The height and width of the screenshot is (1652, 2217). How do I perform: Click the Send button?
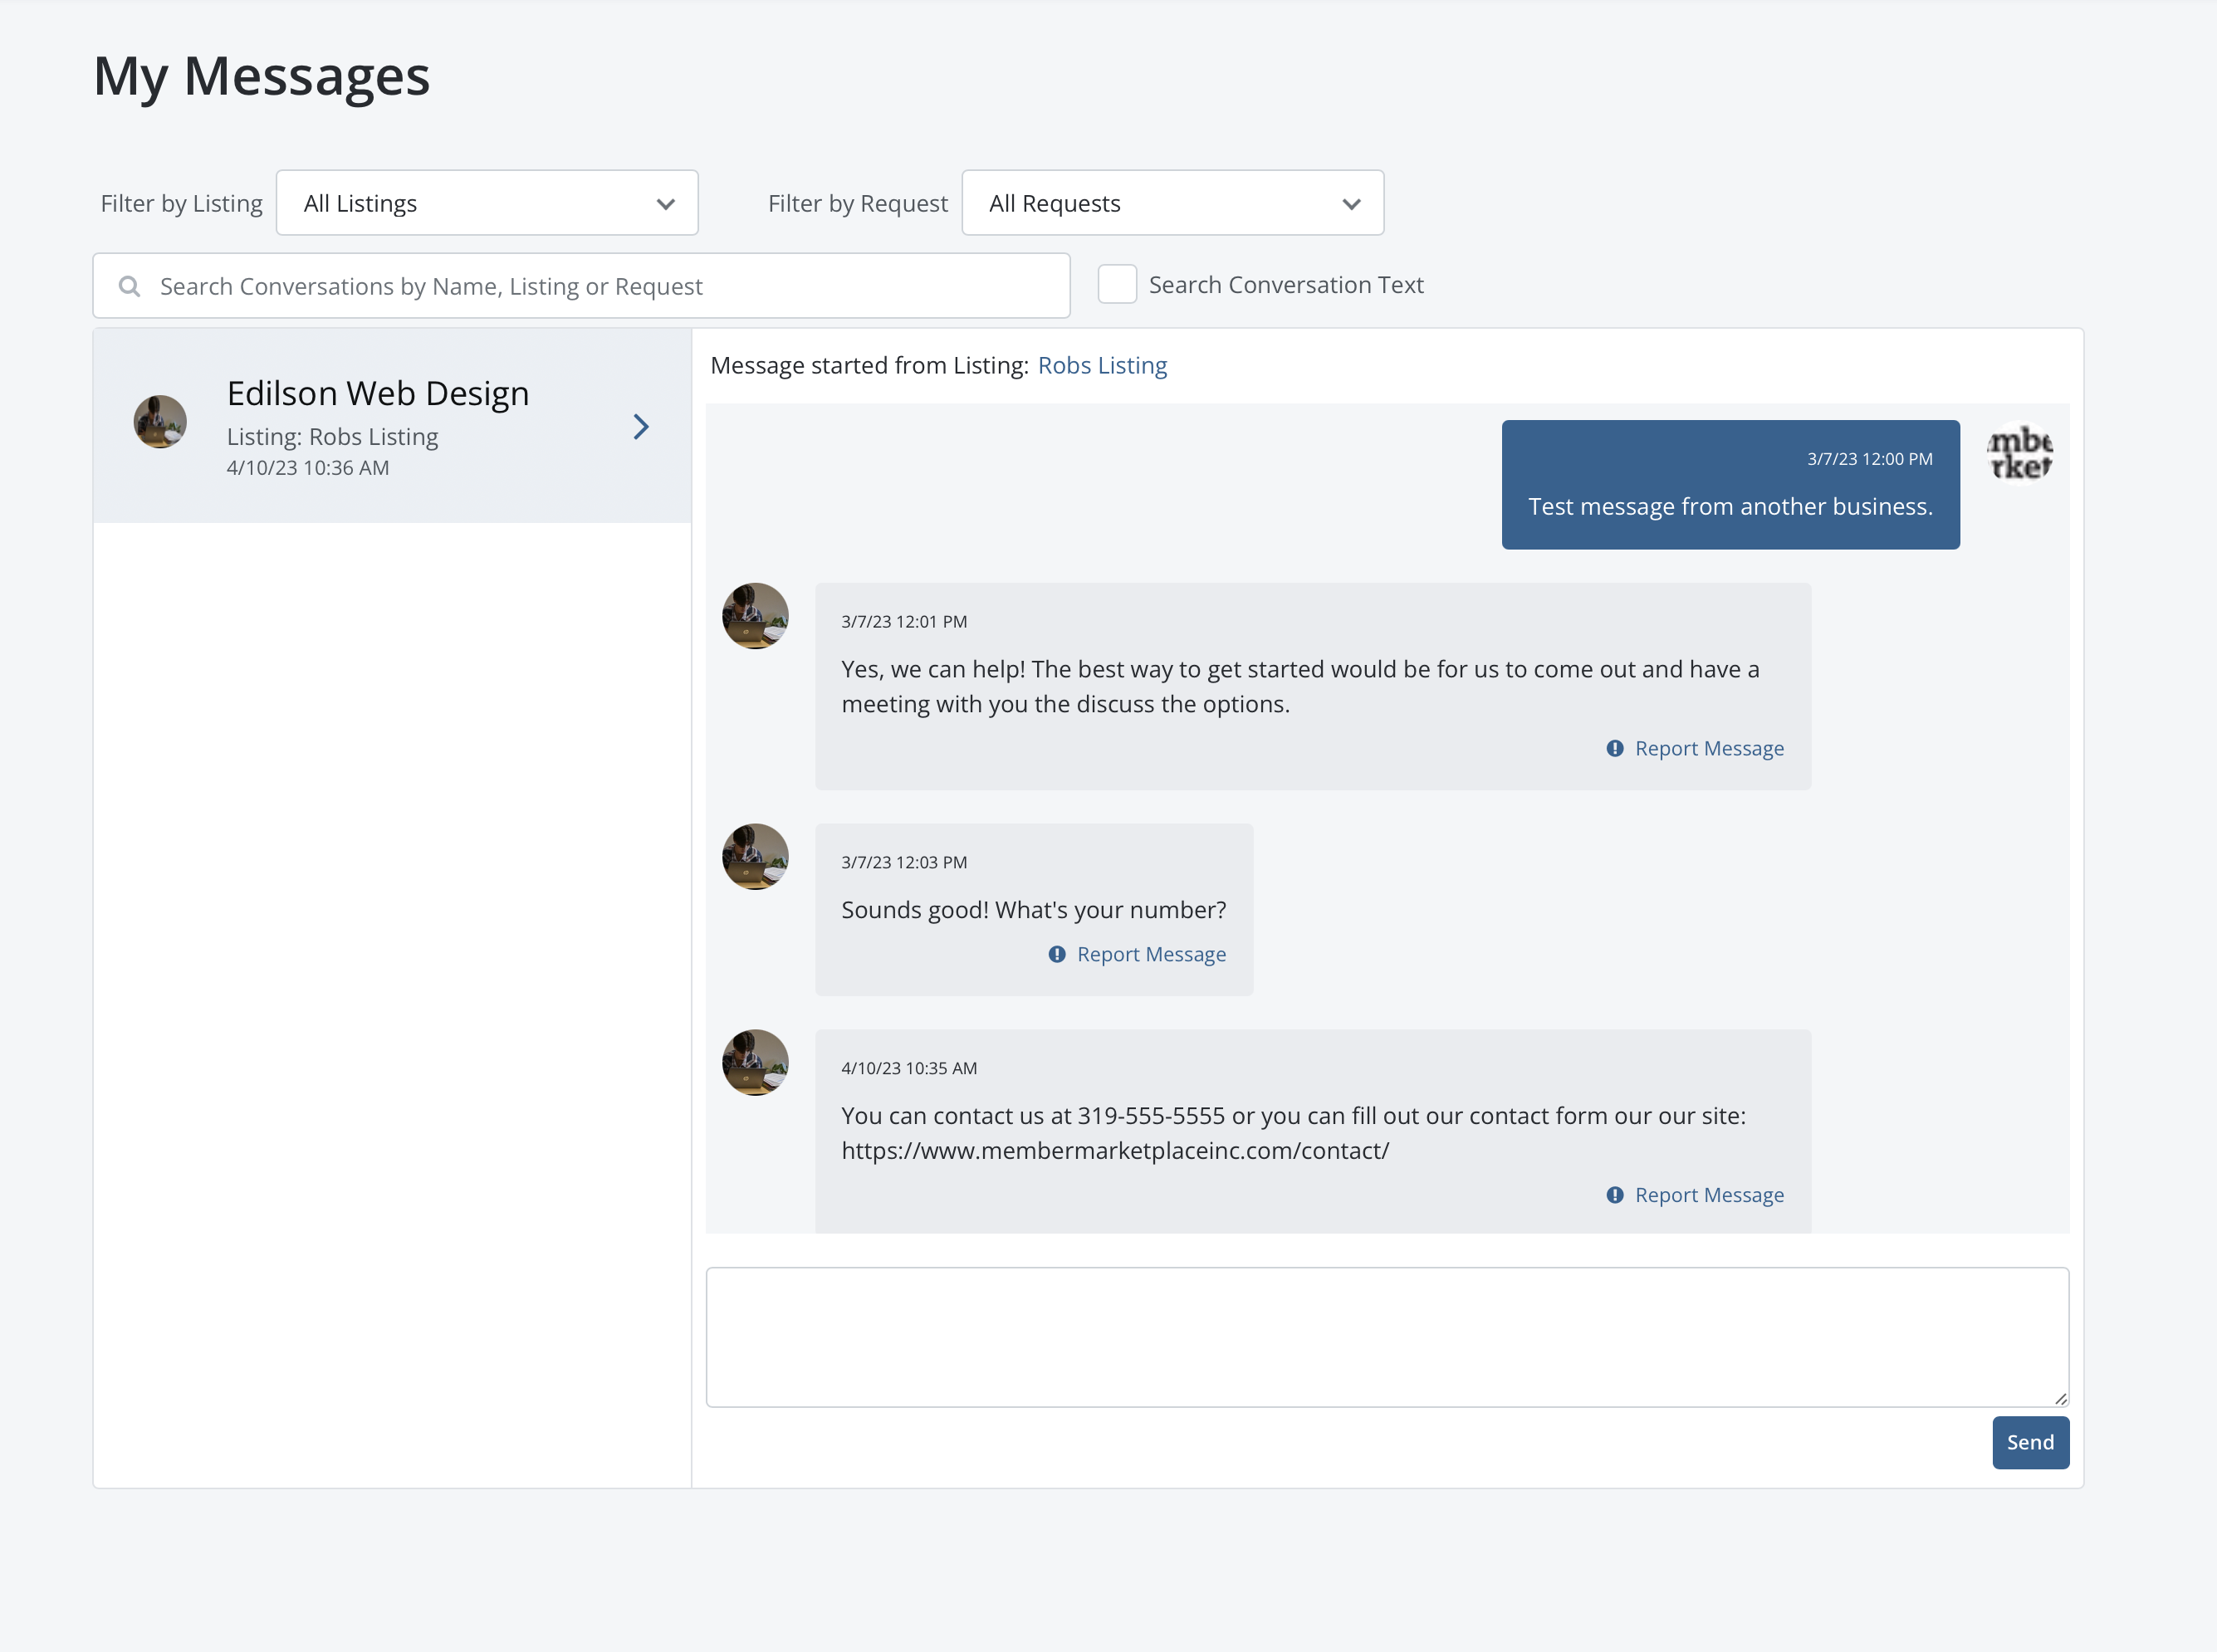coord(2030,1442)
